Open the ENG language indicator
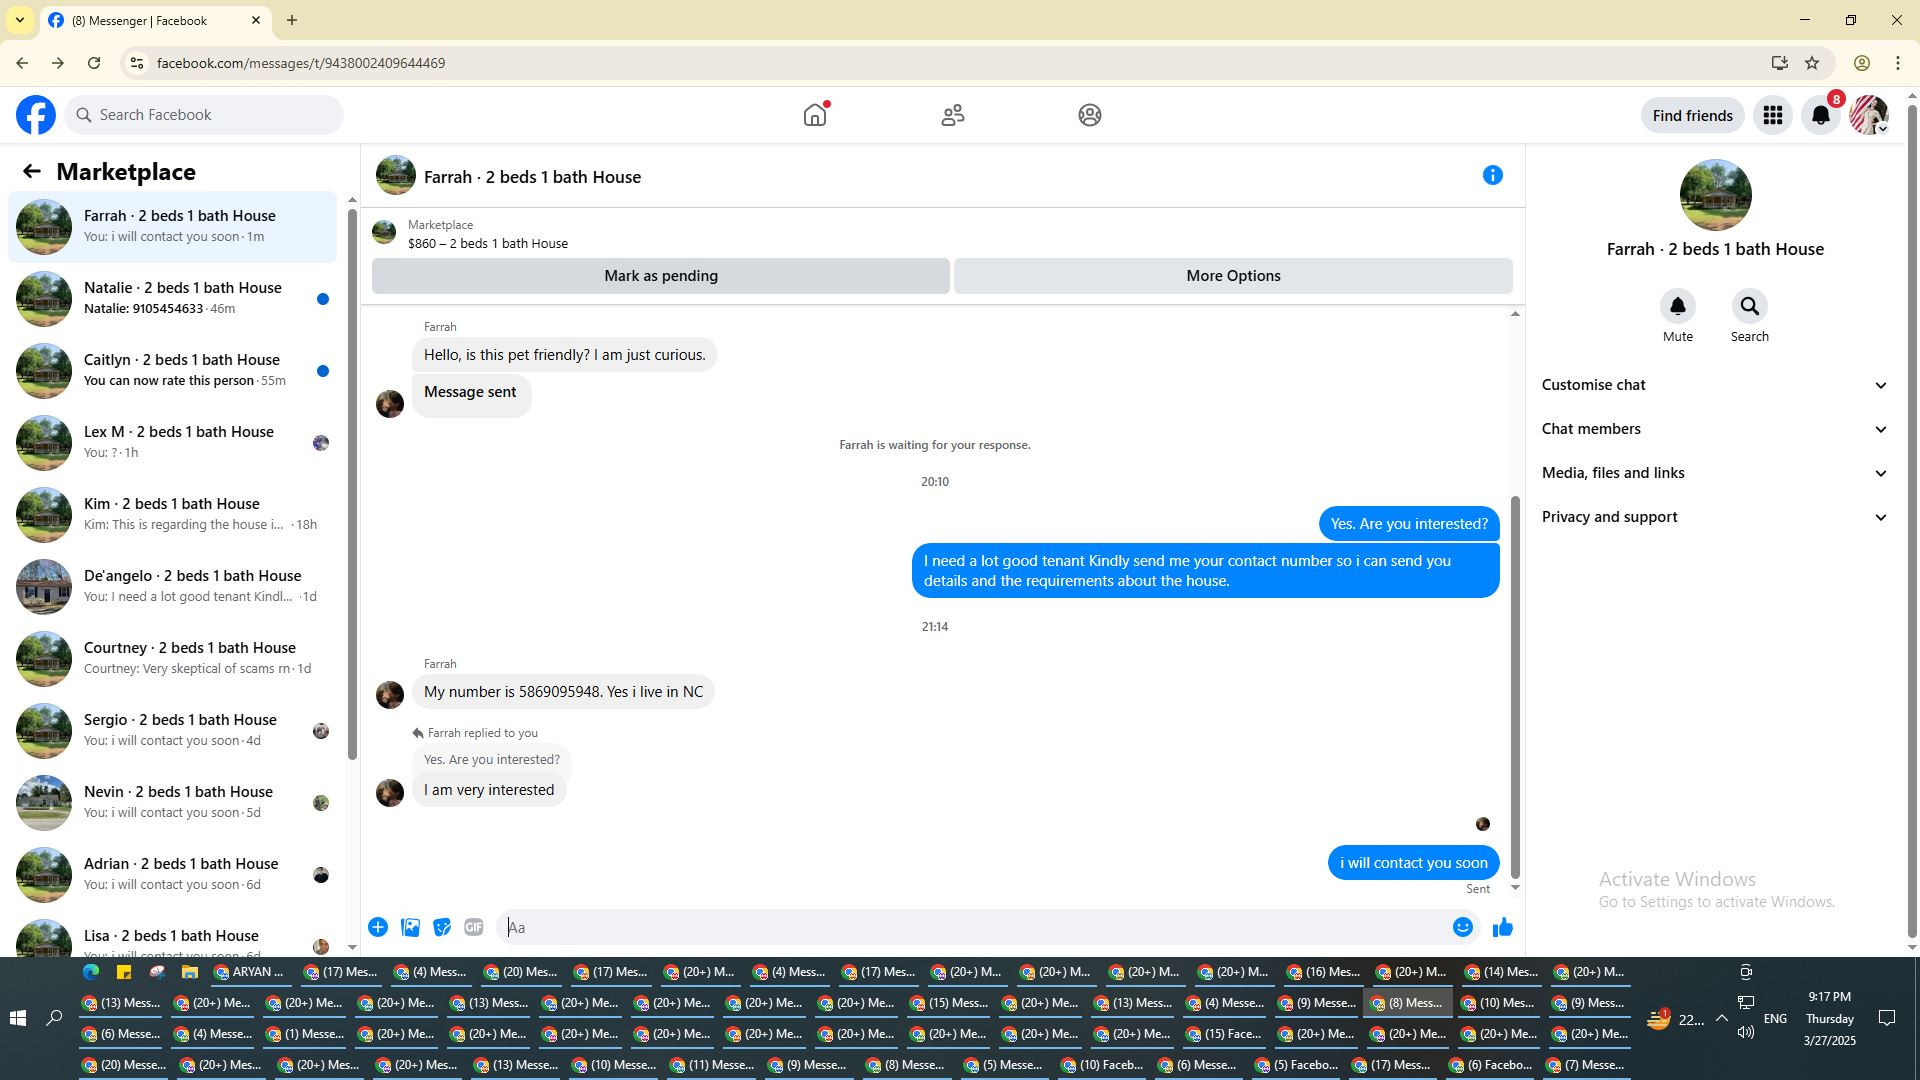The height and width of the screenshot is (1080, 1920). pyautogui.click(x=1775, y=1018)
